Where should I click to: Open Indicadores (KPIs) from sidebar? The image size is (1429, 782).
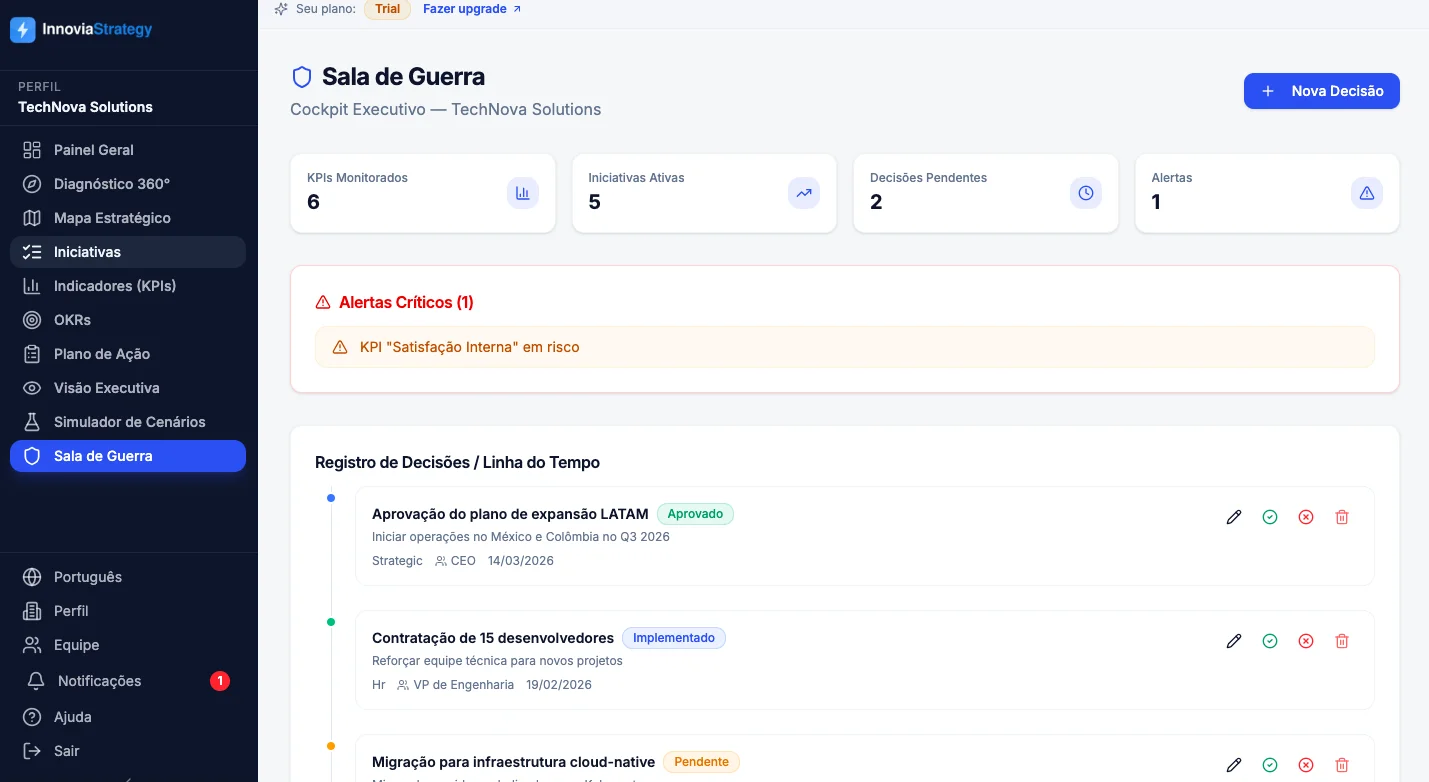click(128, 286)
